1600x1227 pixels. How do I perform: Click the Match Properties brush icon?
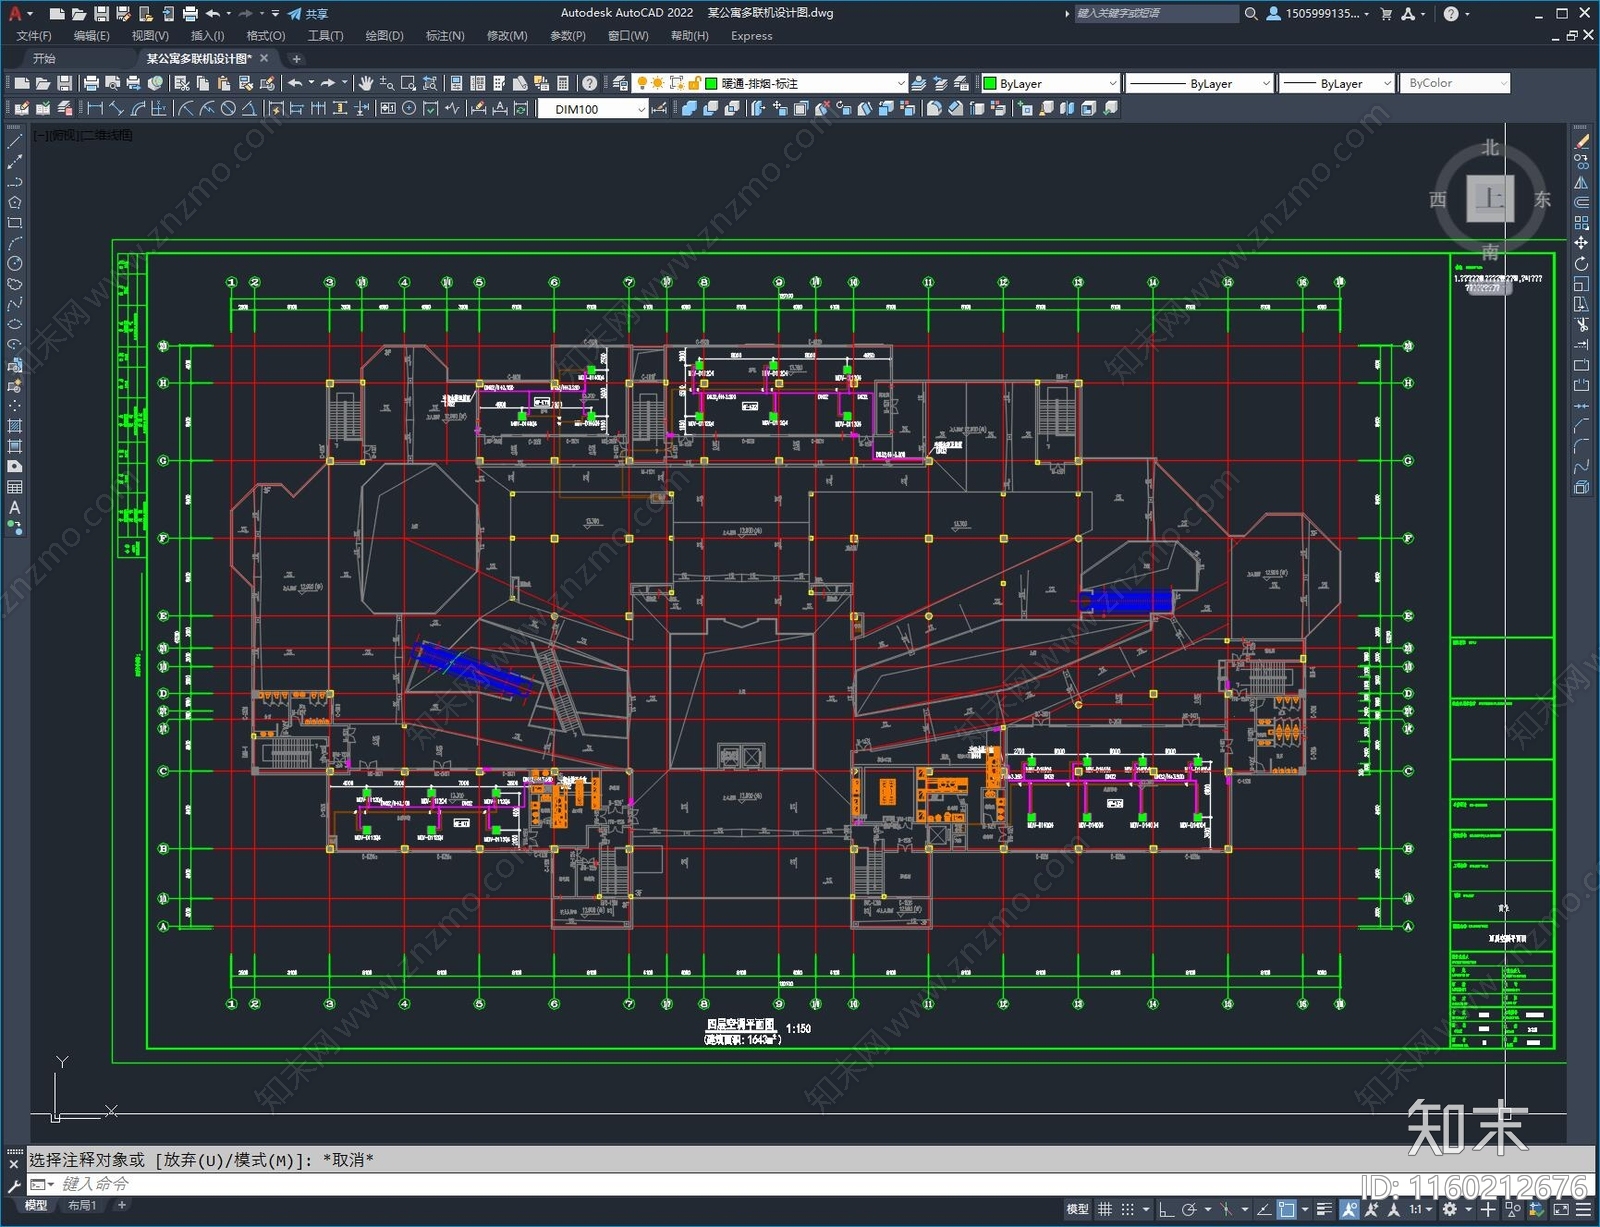coord(245,84)
